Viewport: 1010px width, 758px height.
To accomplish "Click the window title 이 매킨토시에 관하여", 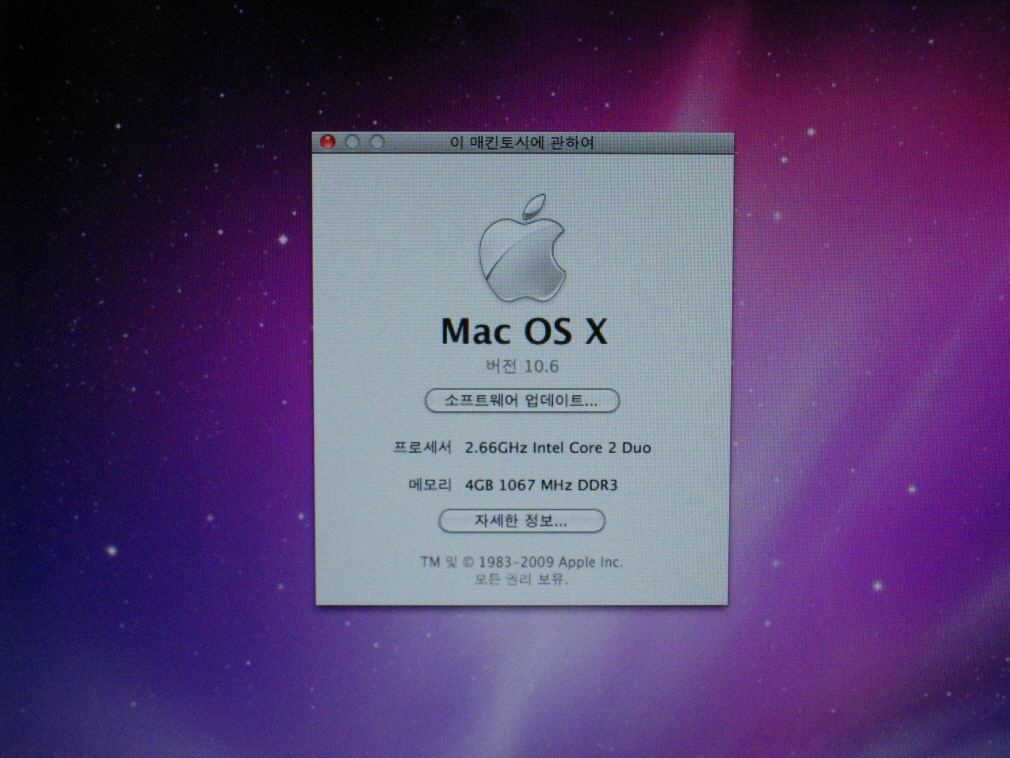I will 522,143.
